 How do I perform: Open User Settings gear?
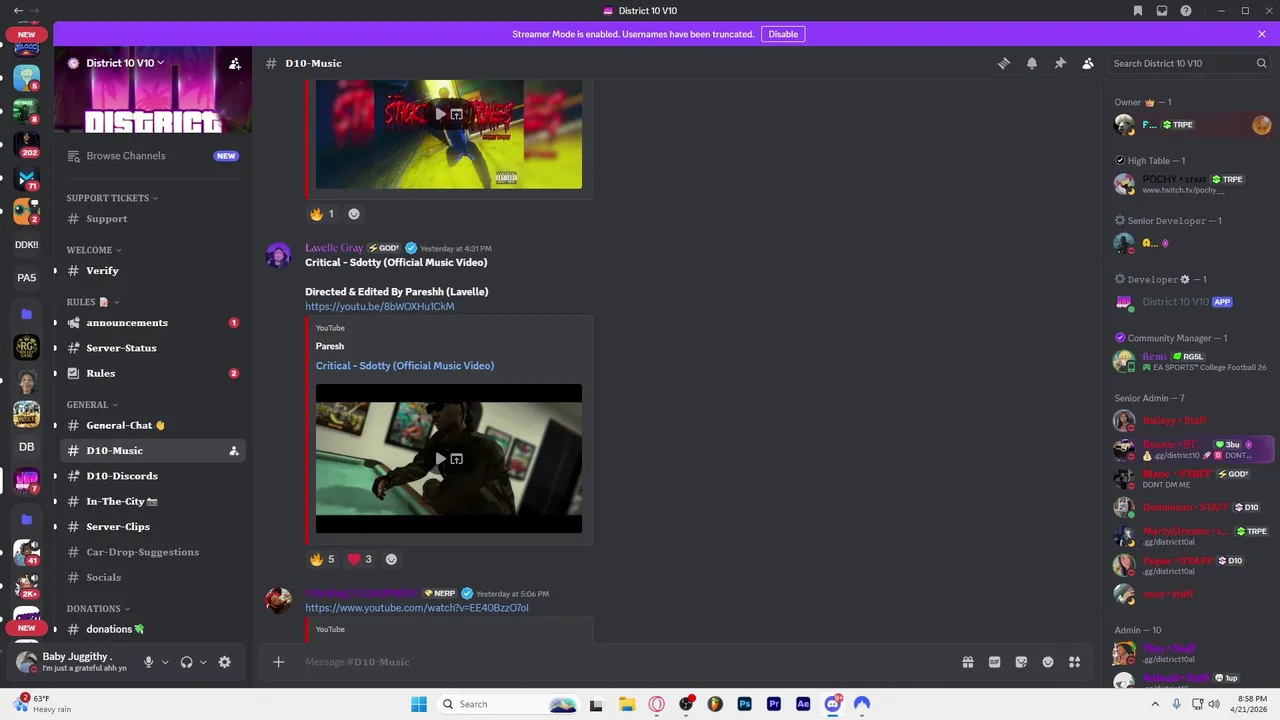click(224, 662)
